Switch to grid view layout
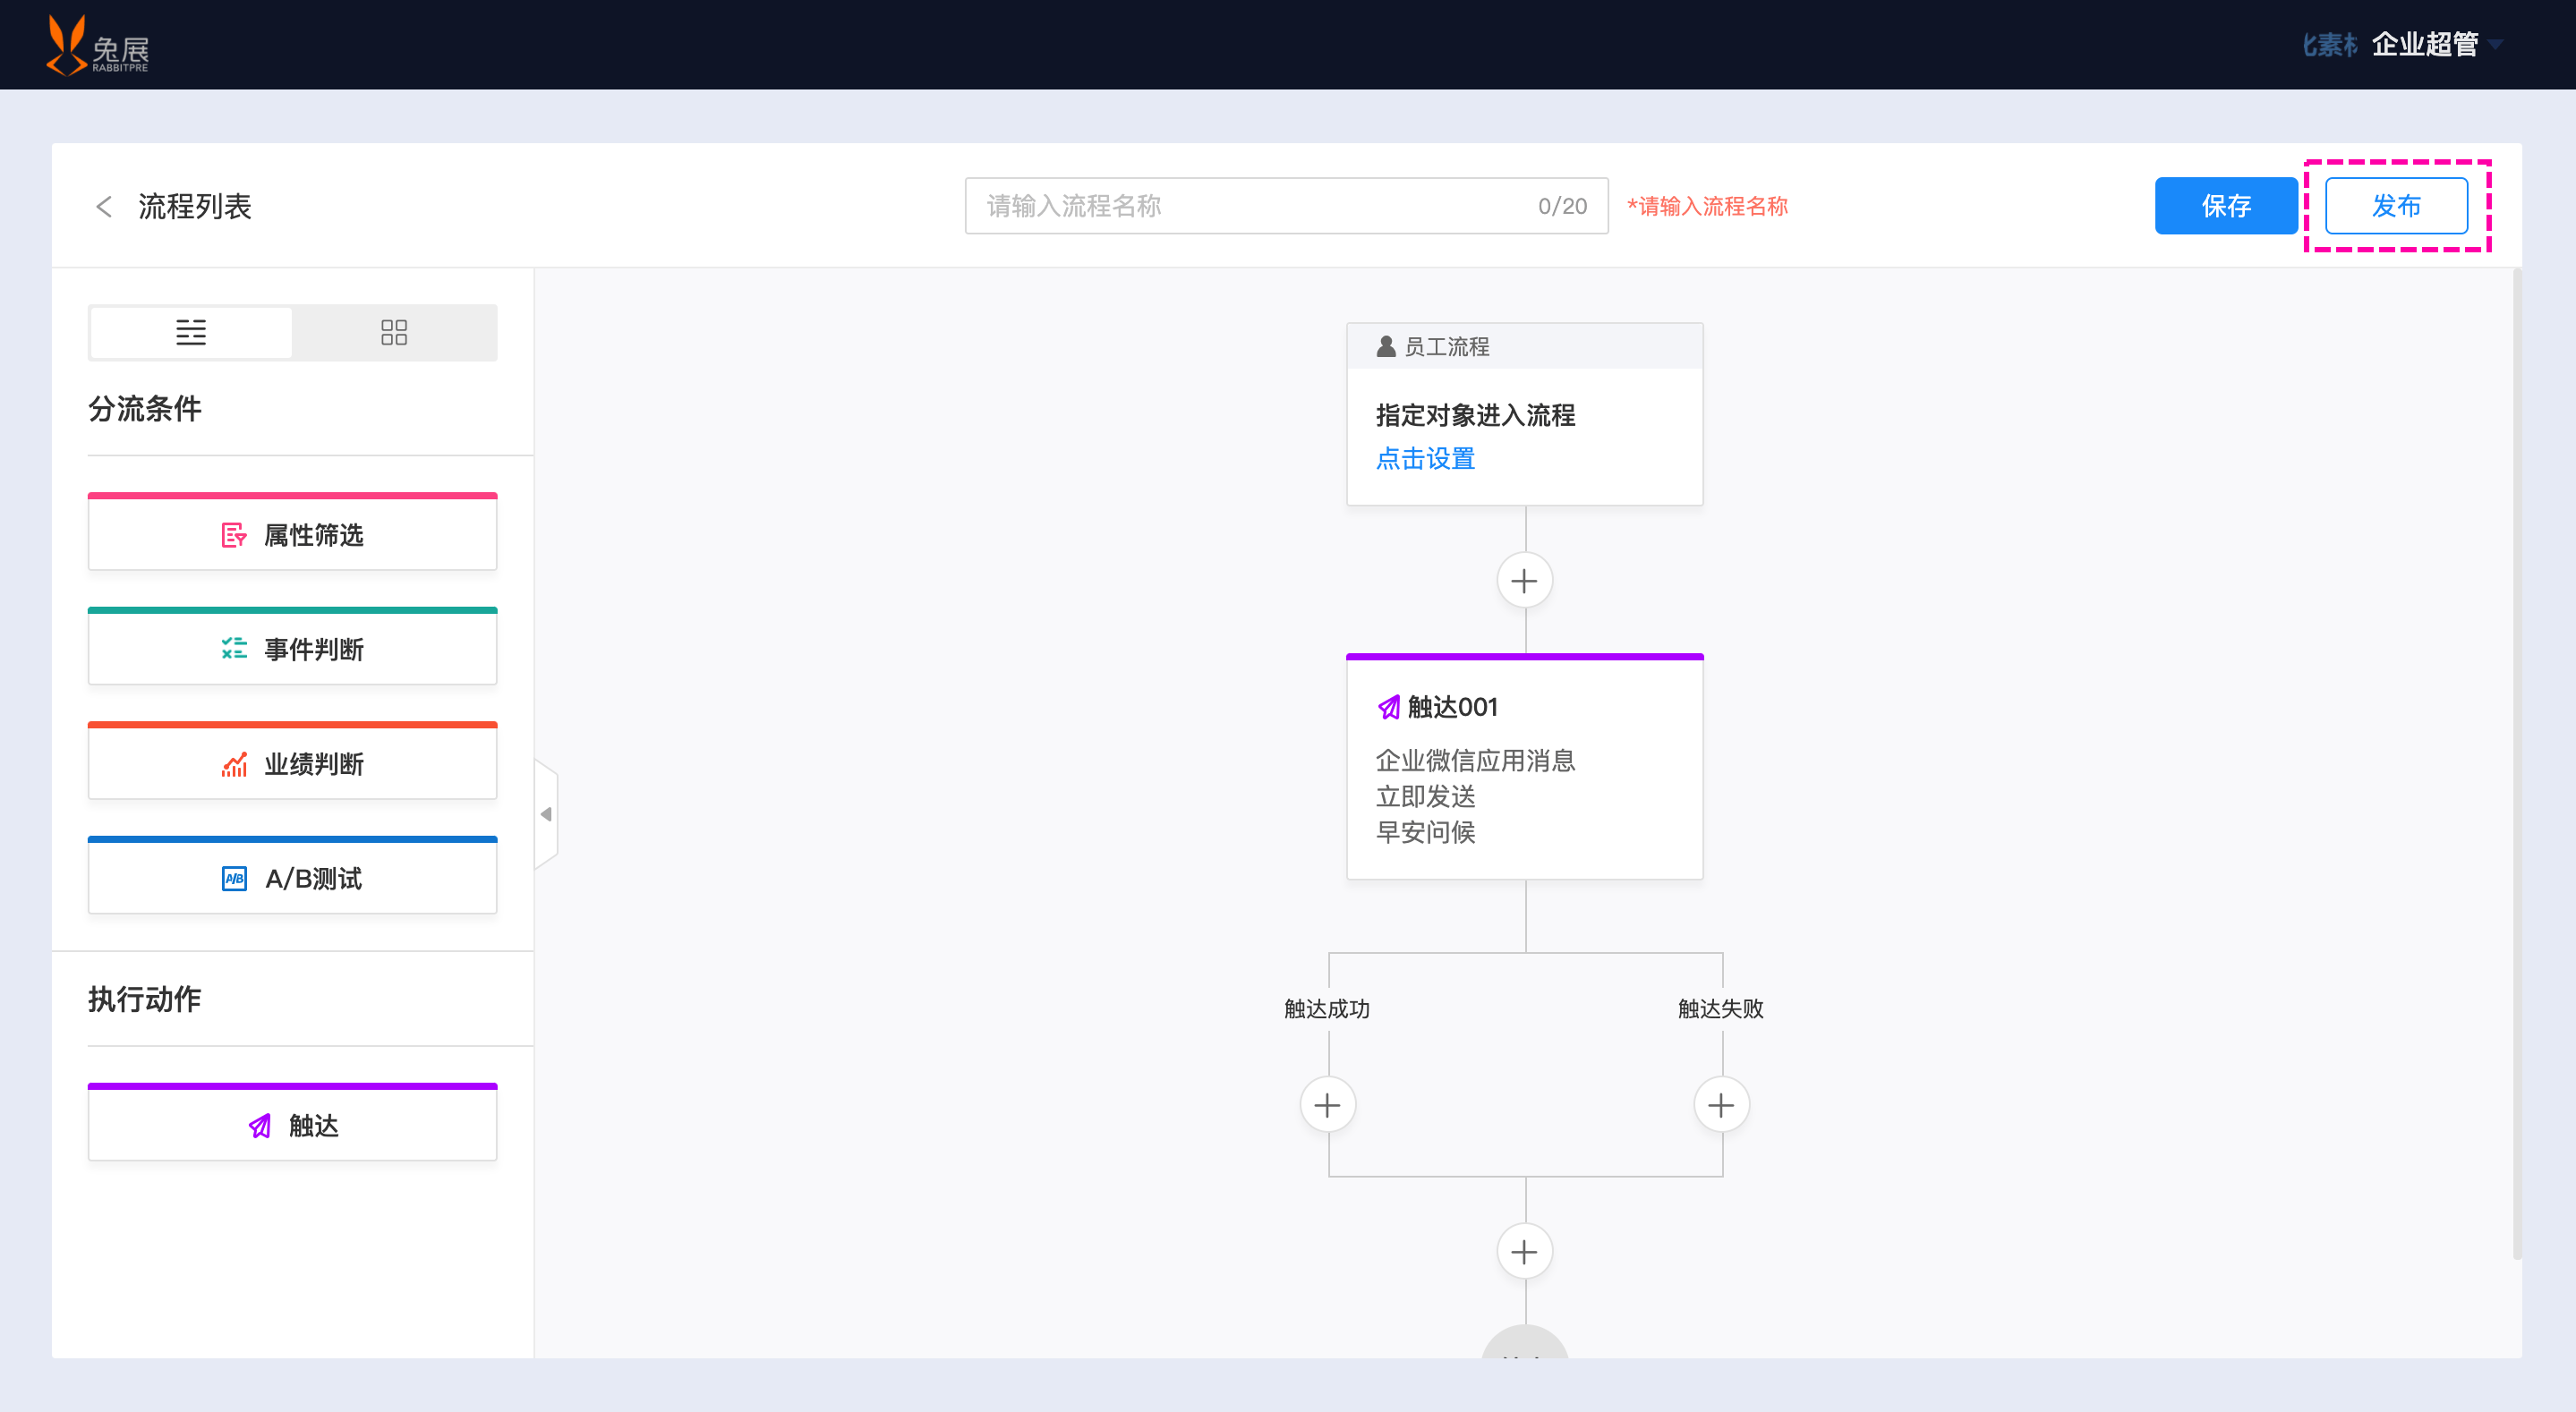Image resolution: width=2576 pixels, height=1412 pixels. 394,332
